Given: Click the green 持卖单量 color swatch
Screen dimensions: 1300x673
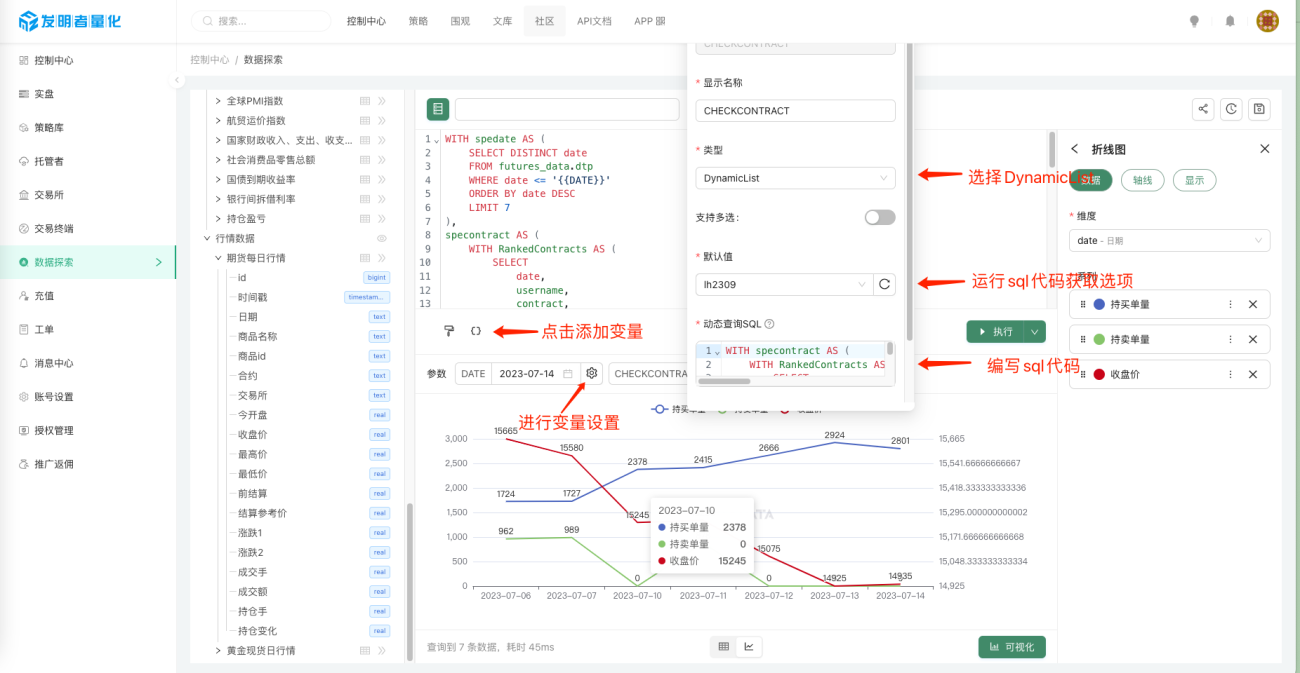Looking at the screenshot, I should click(1100, 339).
